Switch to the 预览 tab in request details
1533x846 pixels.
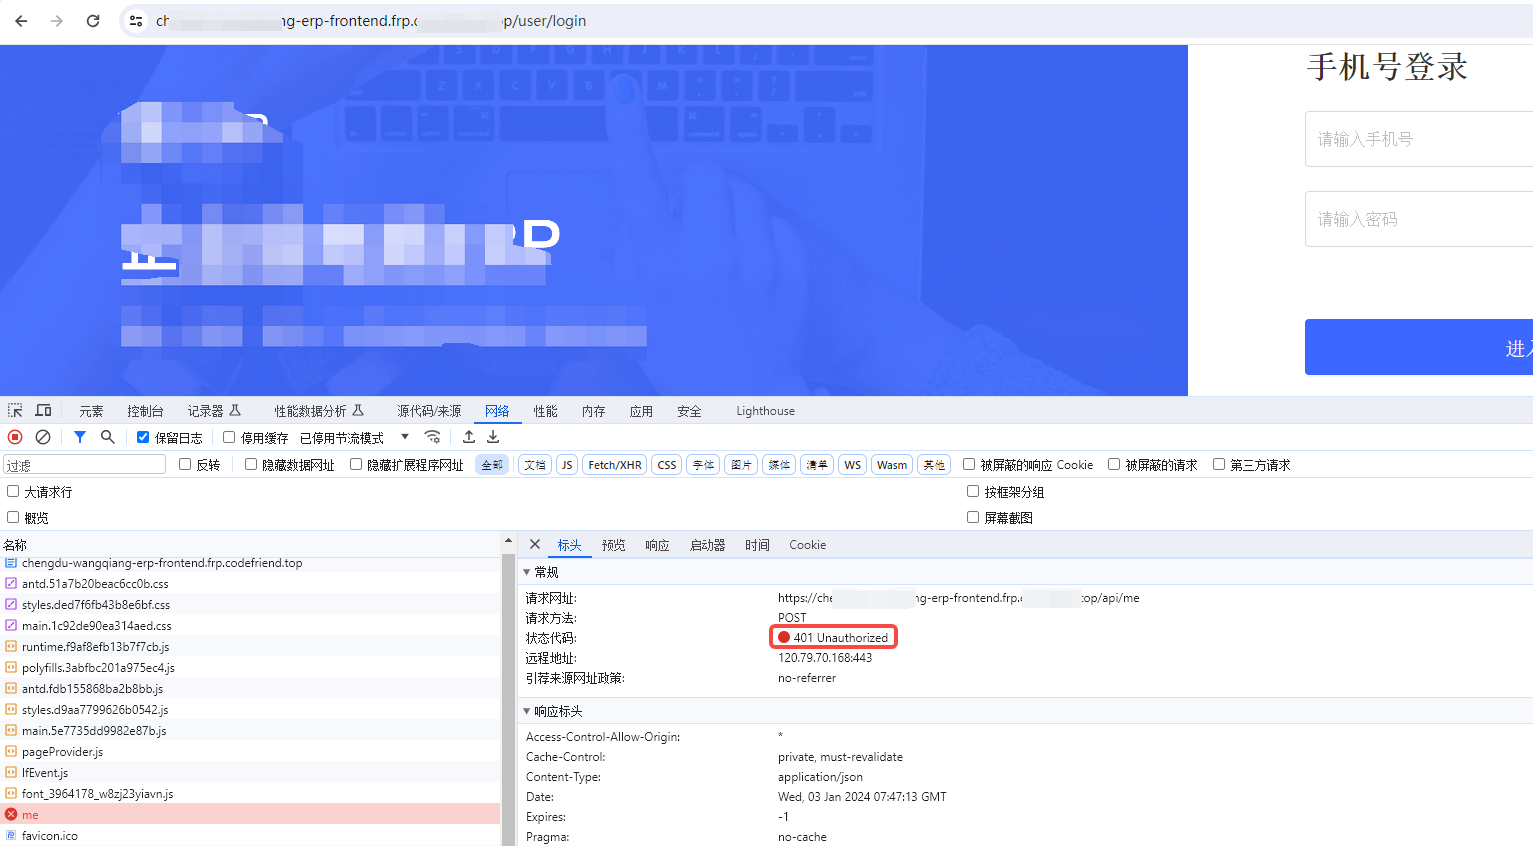613,545
